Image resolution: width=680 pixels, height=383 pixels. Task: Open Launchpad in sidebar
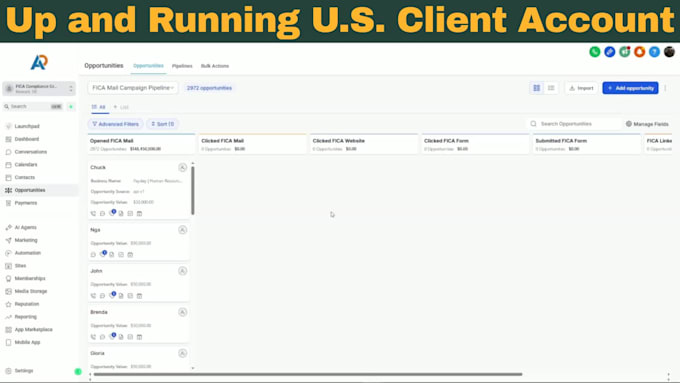(x=27, y=126)
